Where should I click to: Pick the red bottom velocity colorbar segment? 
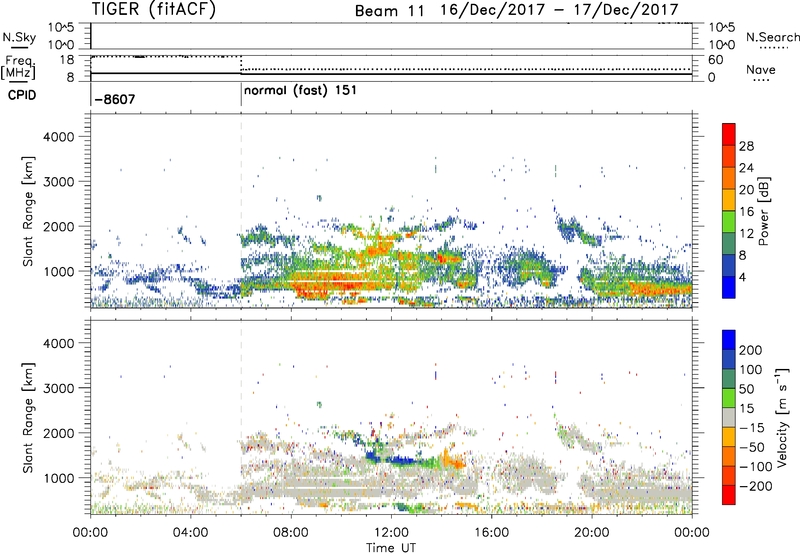(x=729, y=495)
